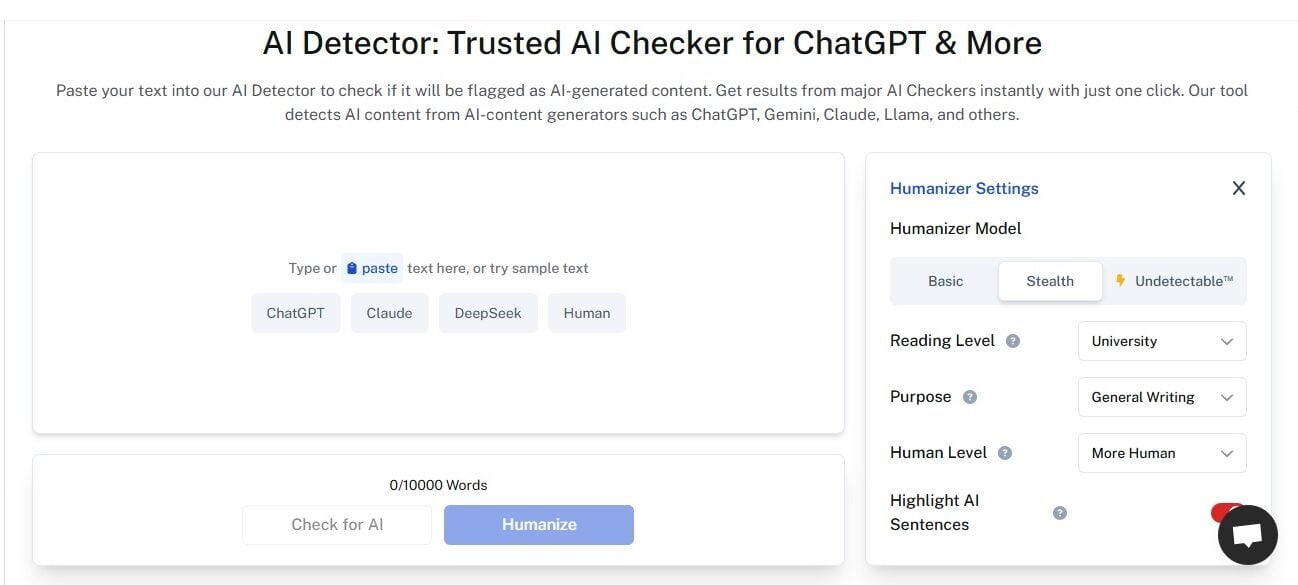Open the chat support bubble icon
This screenshot has width=1298, height=585.
tap(1247, 535)
